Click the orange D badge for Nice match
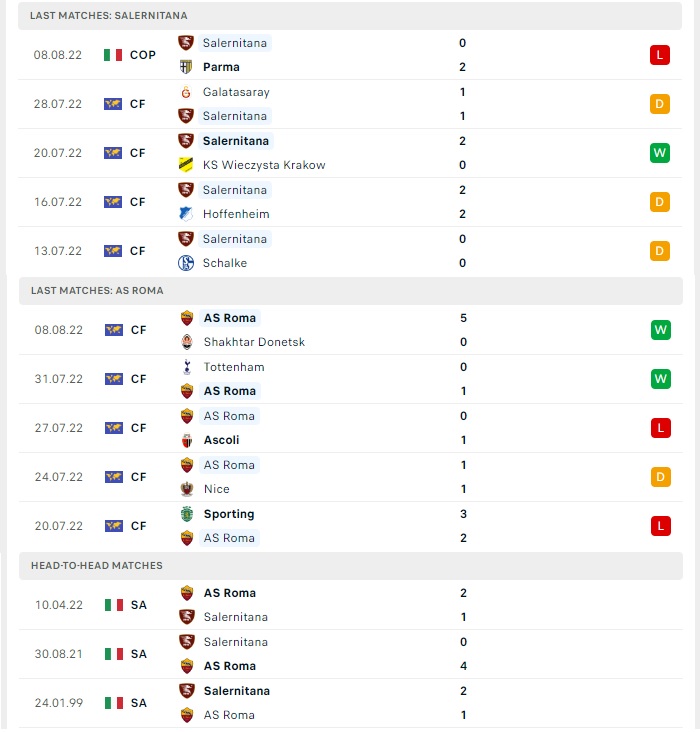This screenshot has height=732, width=700. click(x=660, y=477)
